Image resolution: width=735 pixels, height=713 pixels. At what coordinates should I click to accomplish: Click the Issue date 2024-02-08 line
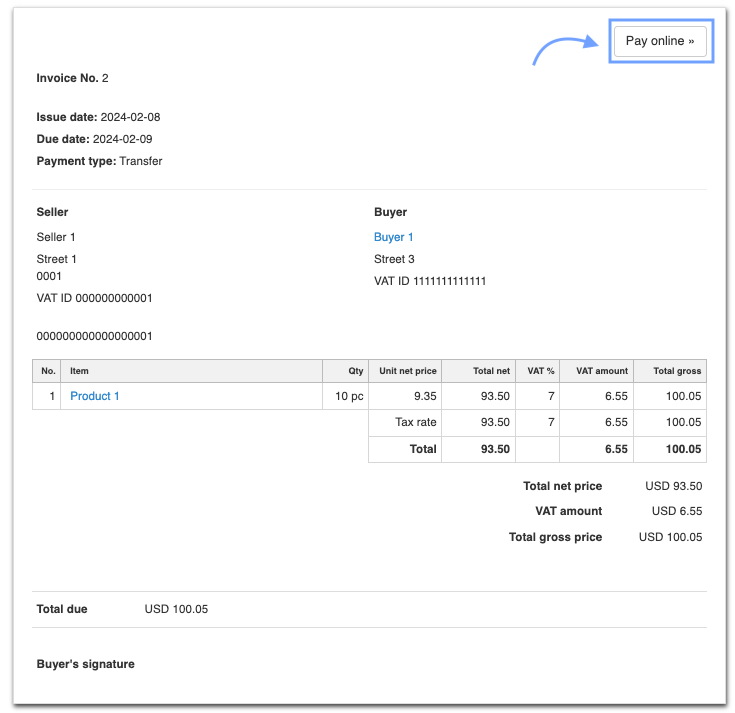coord(98,117)
